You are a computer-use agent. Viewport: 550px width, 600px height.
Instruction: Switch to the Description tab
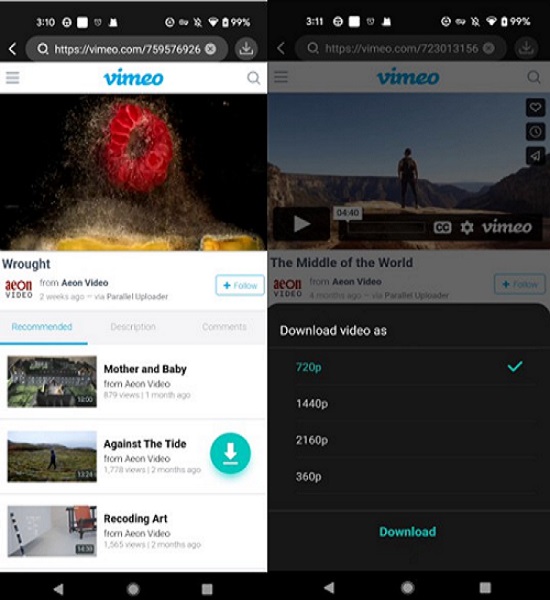pos(133,327)
